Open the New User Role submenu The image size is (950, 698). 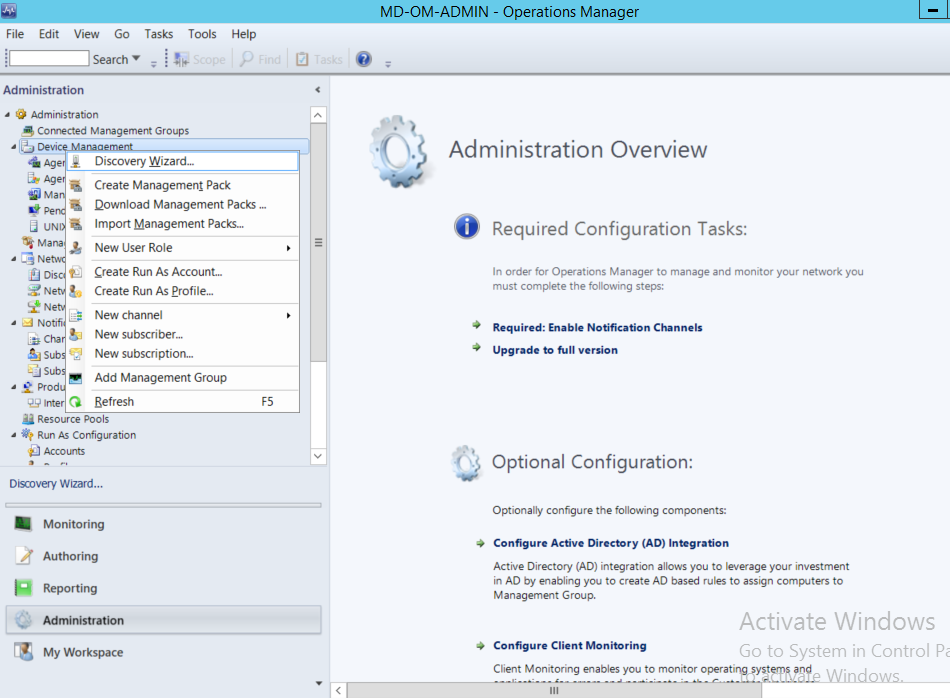tap(134, 247)
